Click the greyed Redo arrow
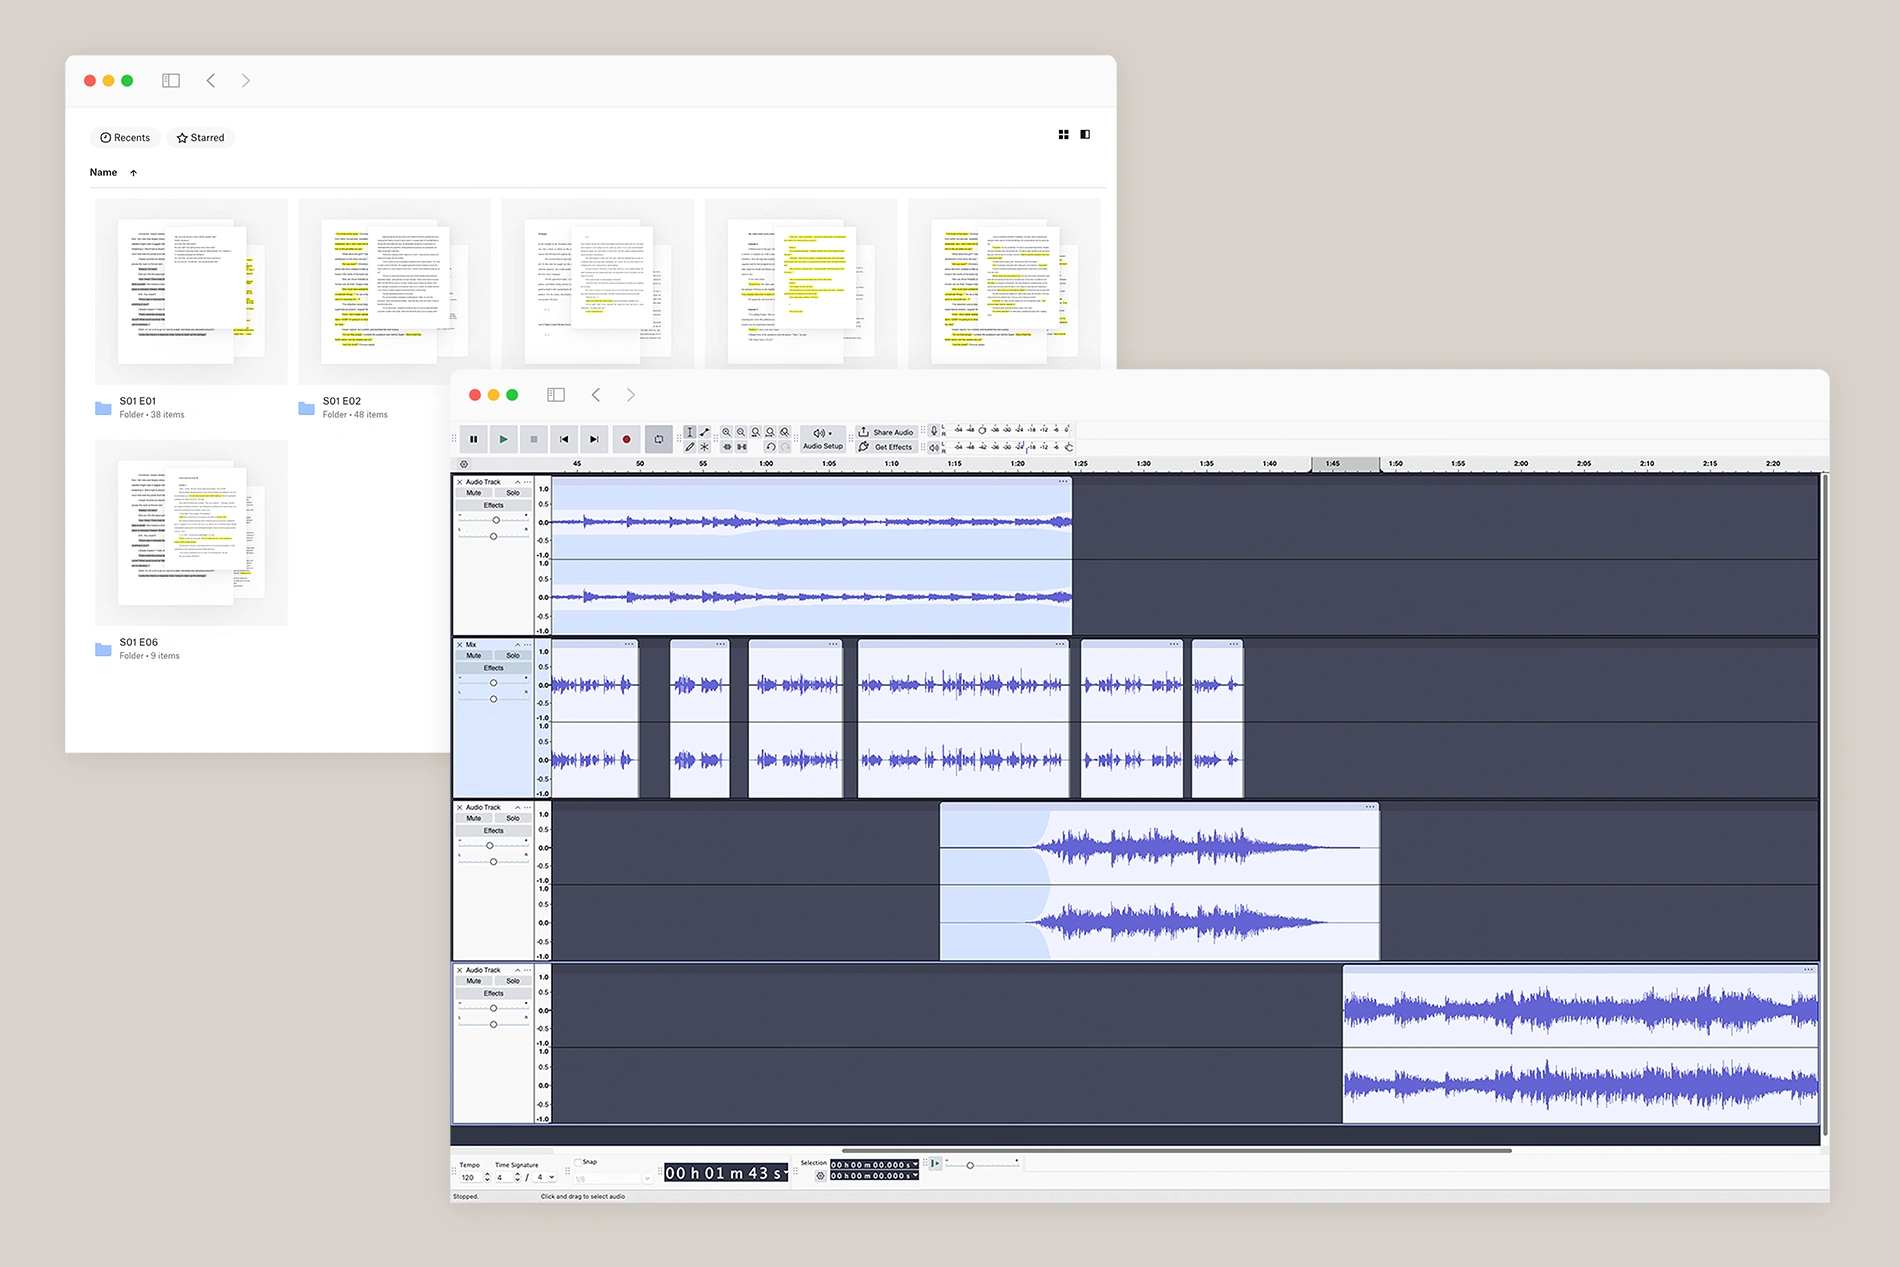 tap(785, 447)
